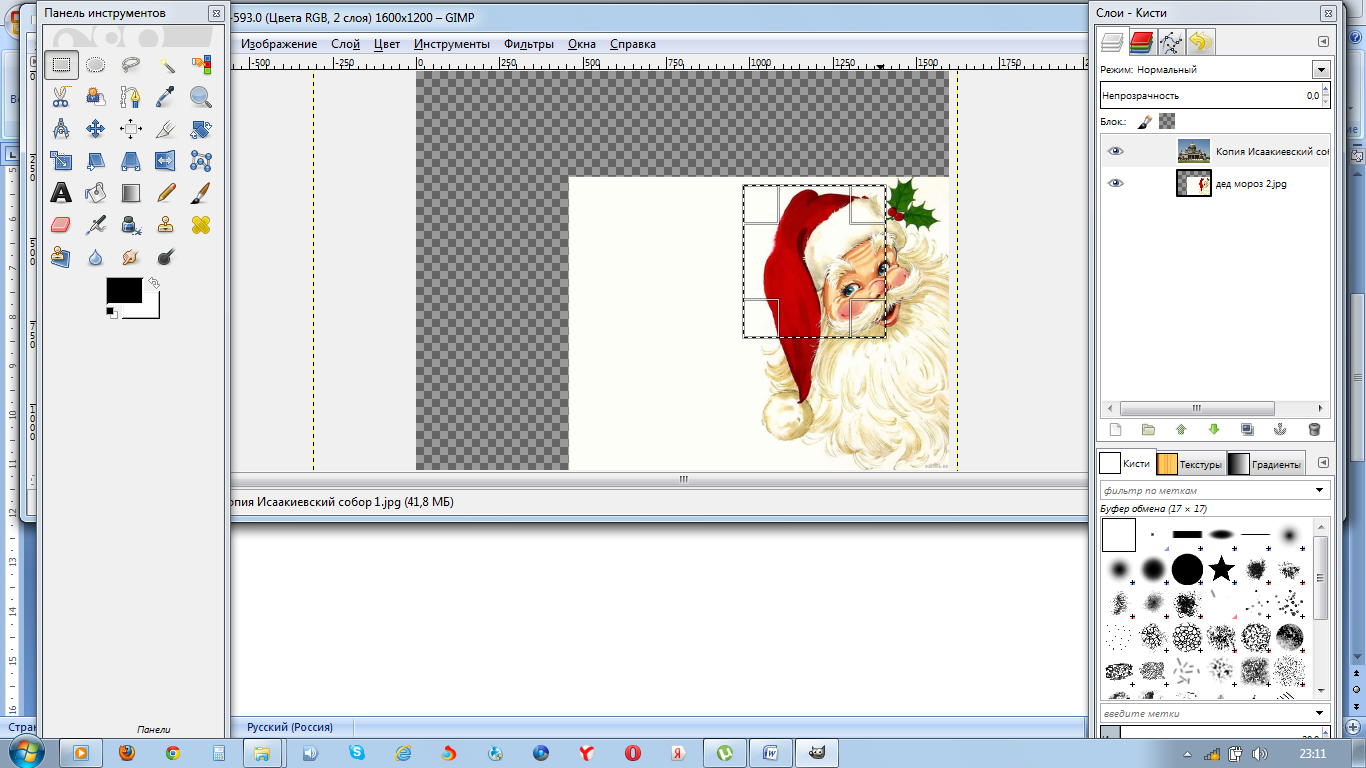Open Firefox from the Windows taskbar
Image resolution: width=1366 pixels, height=768 pixels.
(126, 753)
